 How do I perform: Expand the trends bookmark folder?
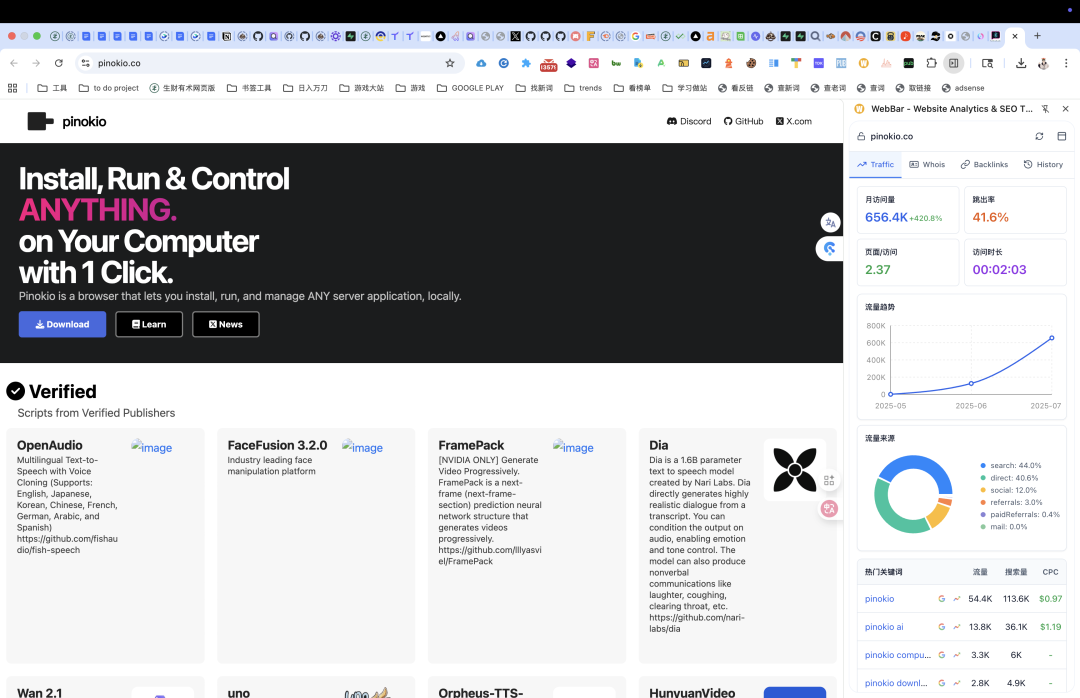click(583, 88)
